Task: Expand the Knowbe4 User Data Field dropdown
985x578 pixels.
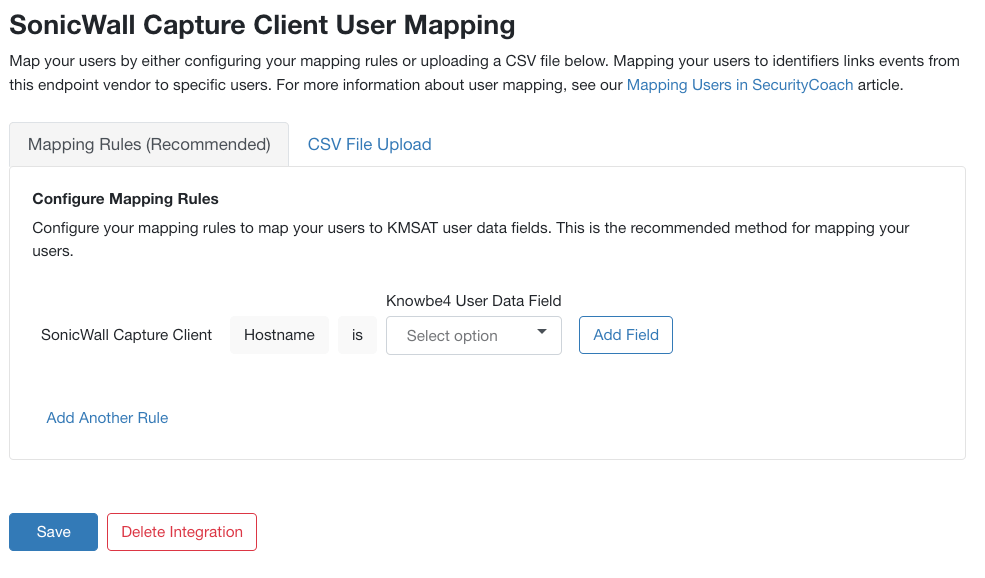Action: point(473,335)
